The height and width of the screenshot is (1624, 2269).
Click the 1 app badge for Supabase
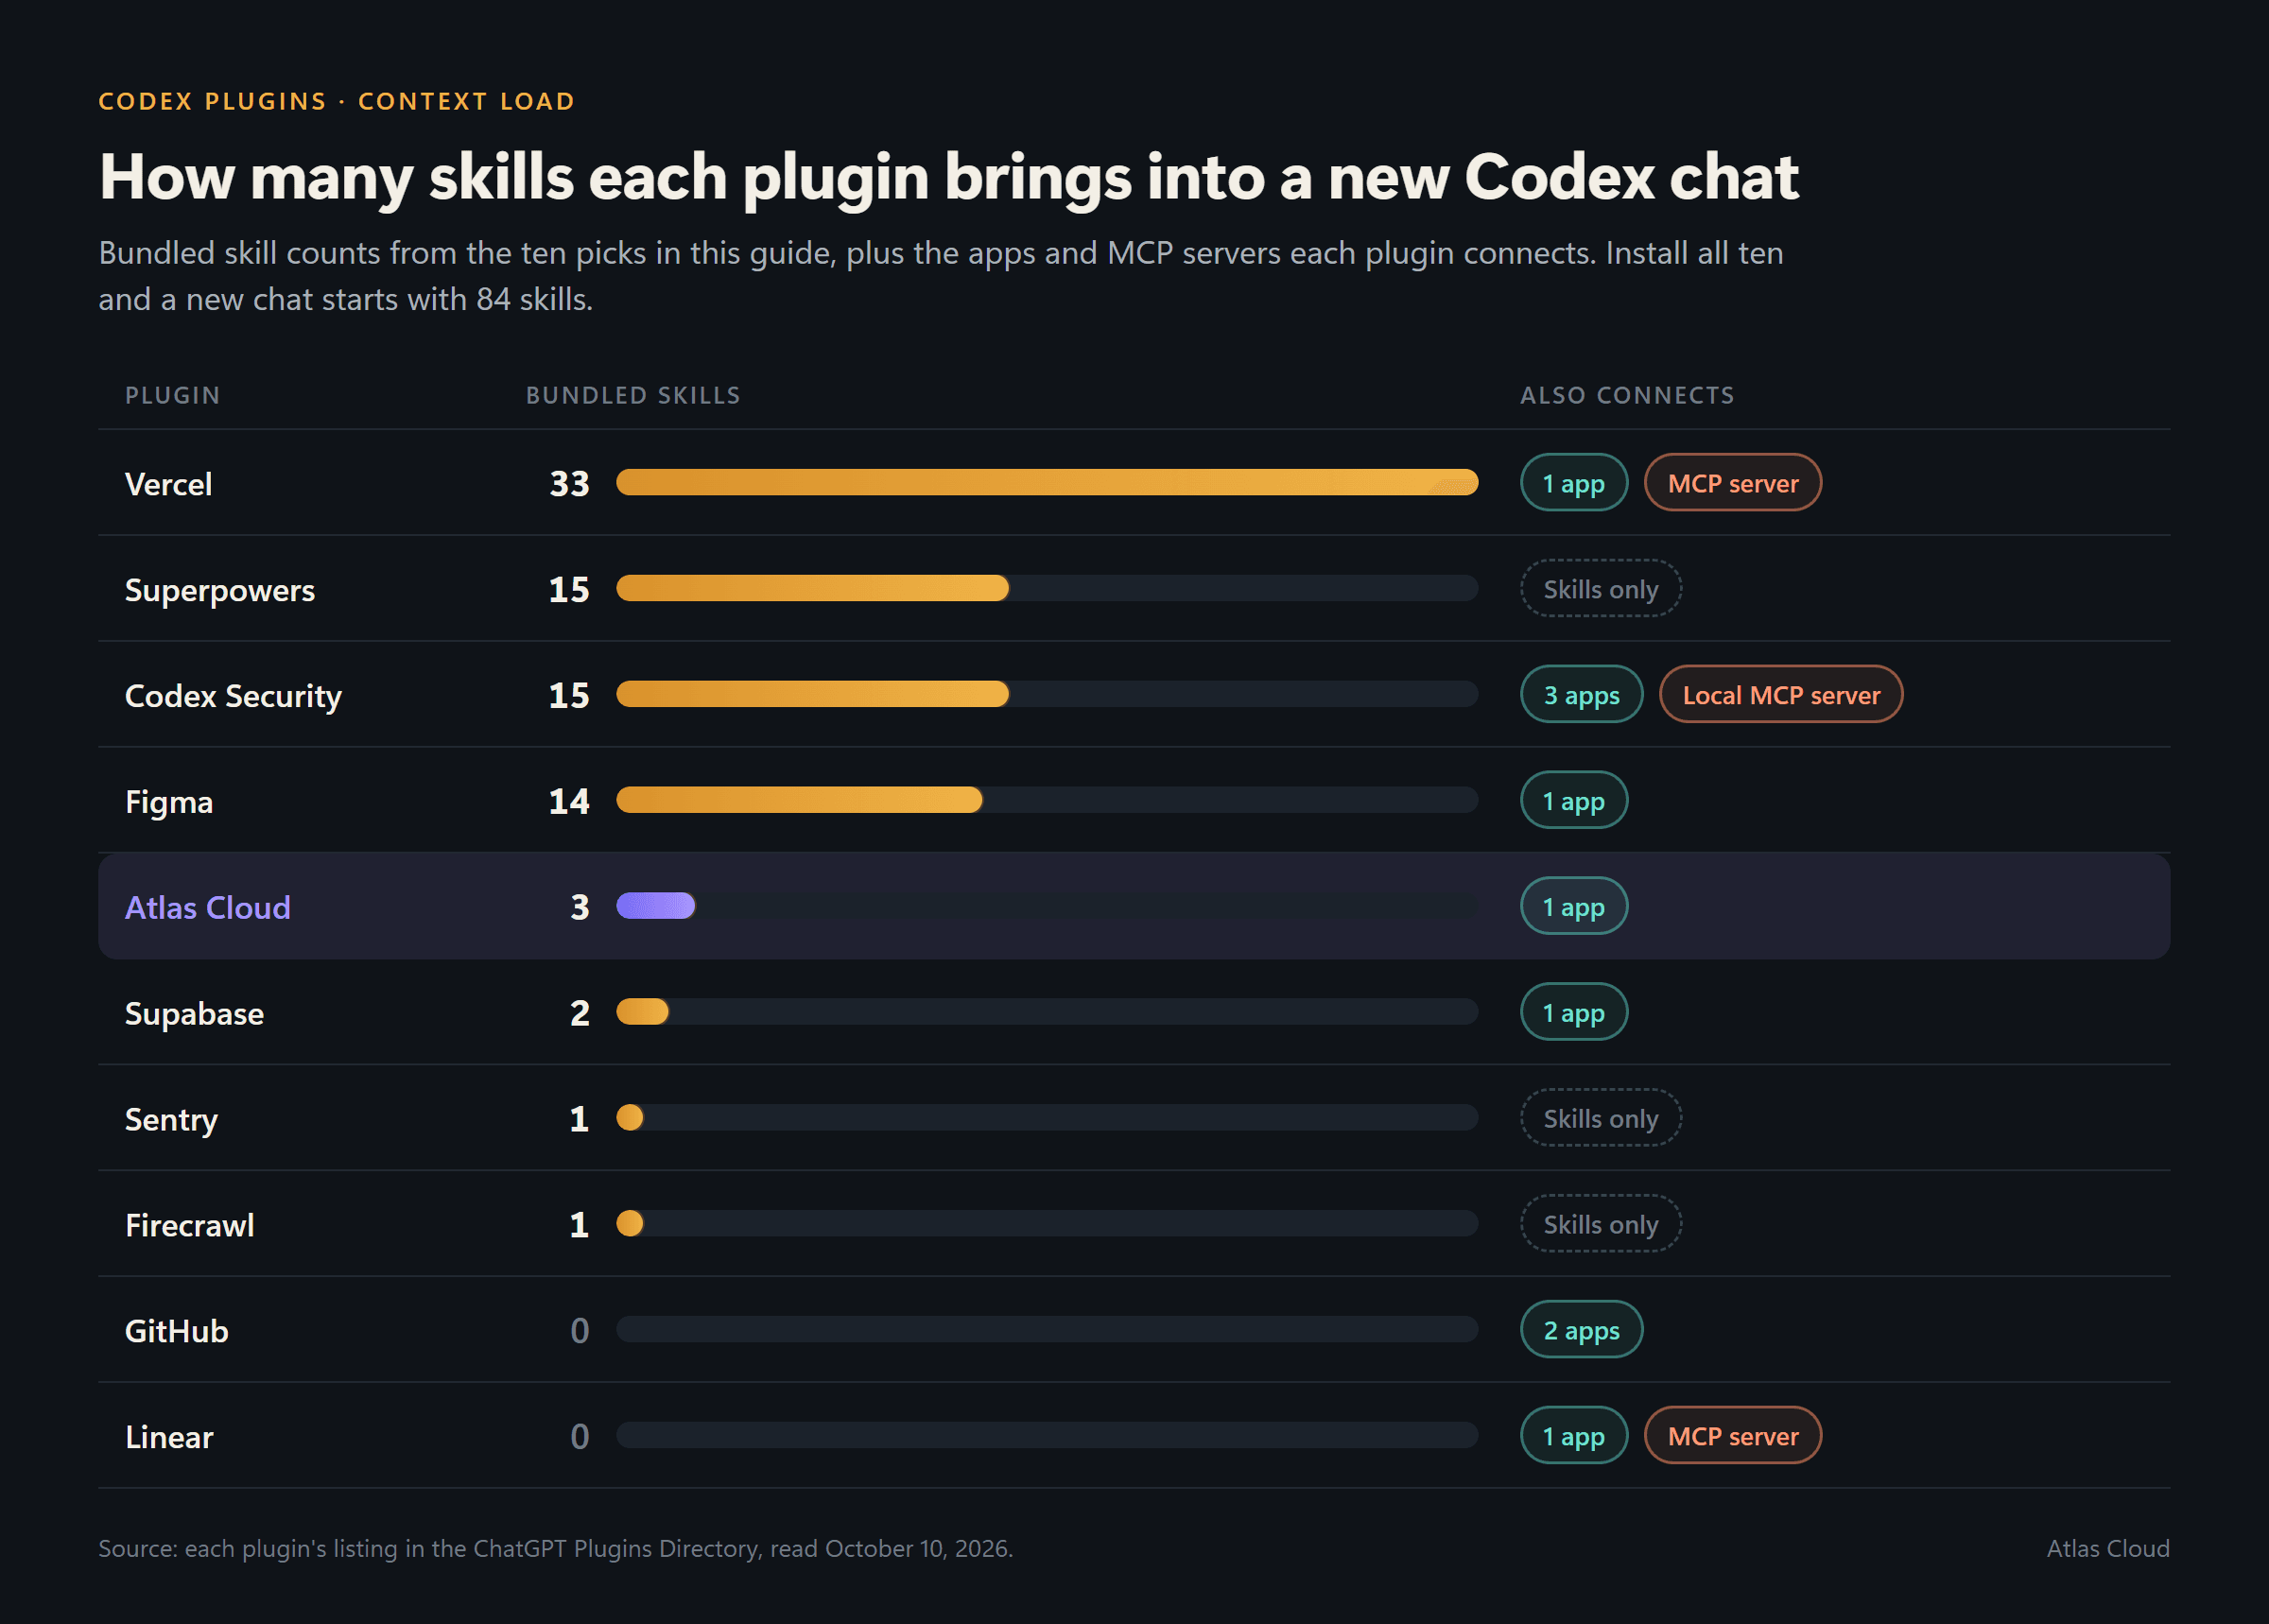pos(1574,1013)
